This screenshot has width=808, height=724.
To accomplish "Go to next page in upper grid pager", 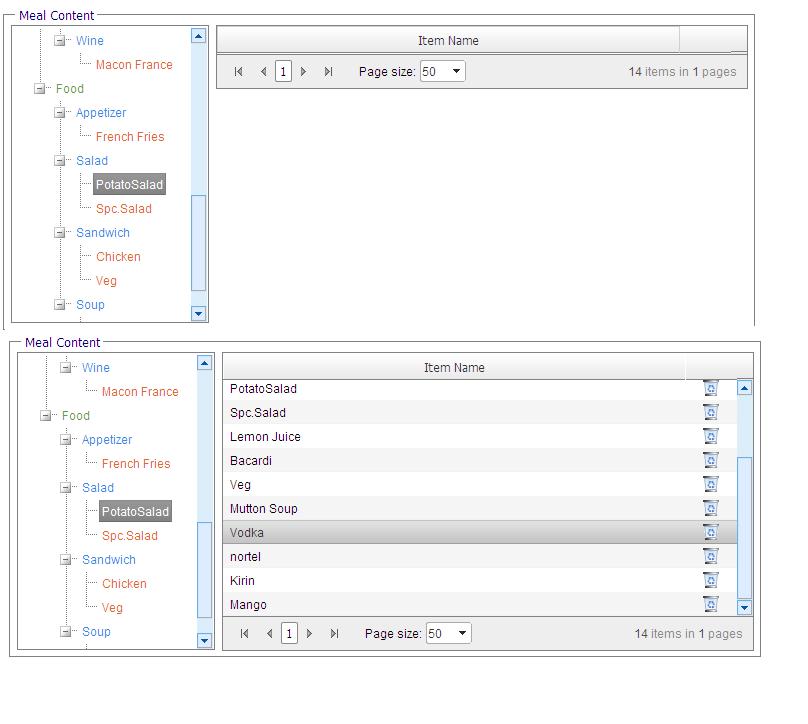I will [x=304, y=72].
